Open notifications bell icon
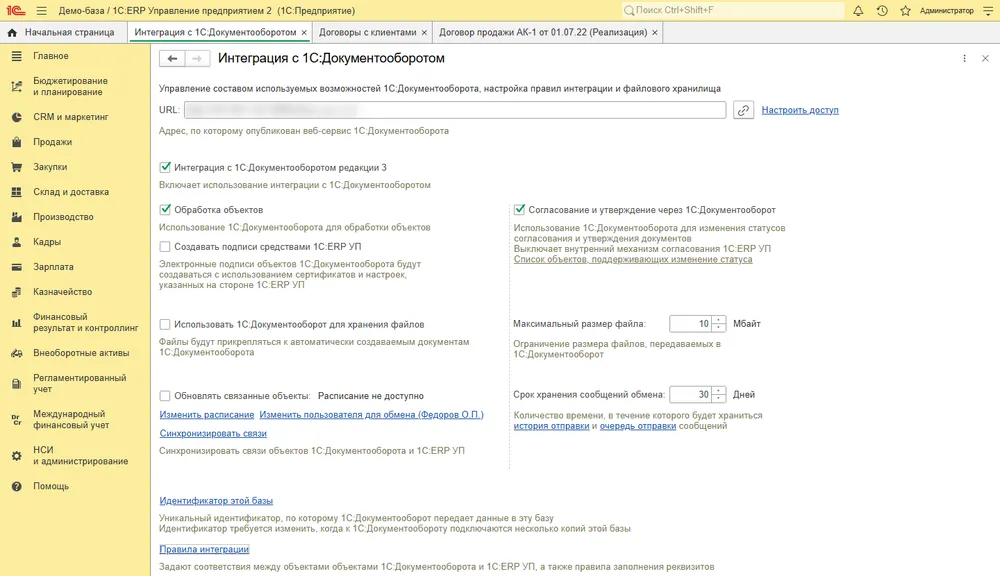 point(858,10)
